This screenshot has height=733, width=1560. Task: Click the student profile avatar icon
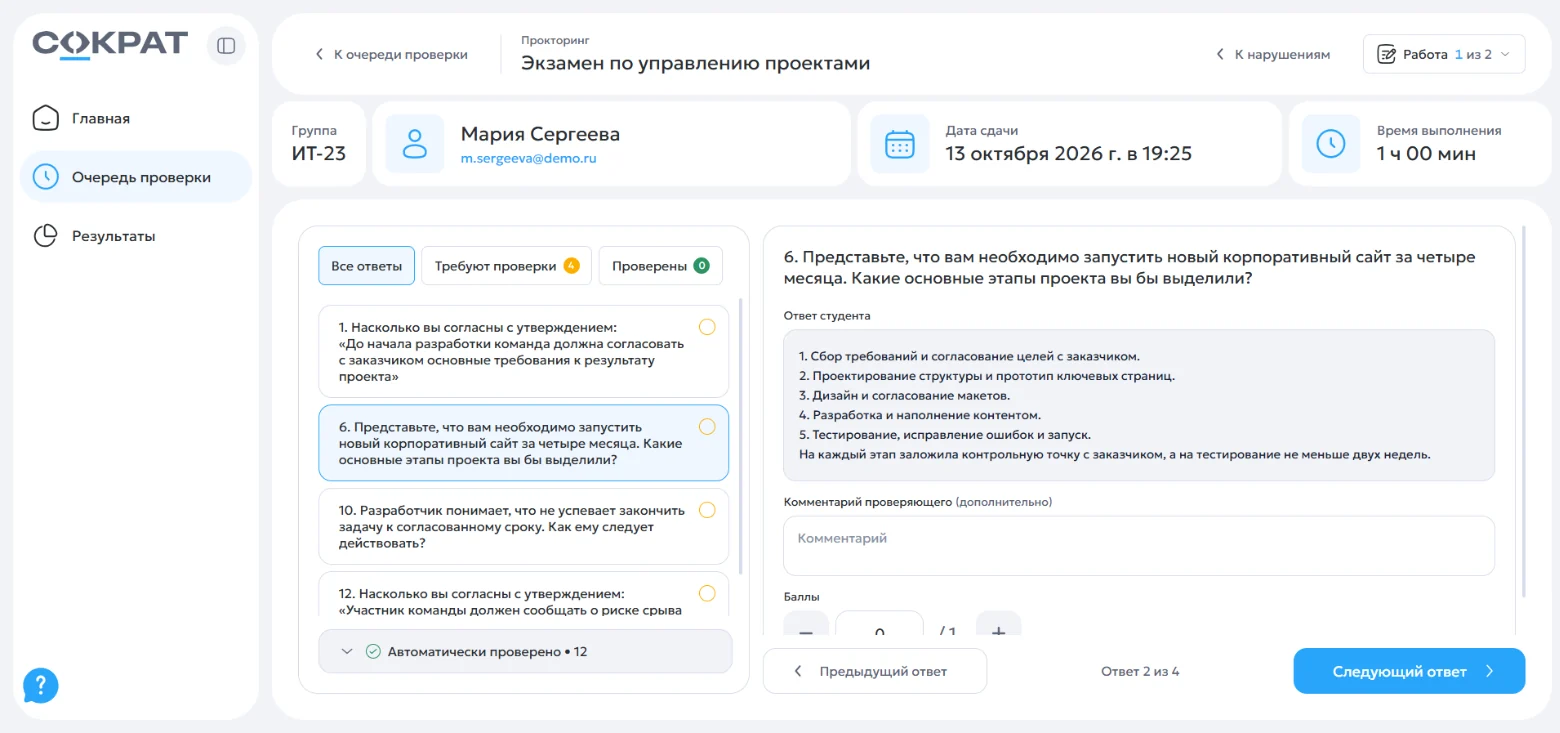(x=415, y=144)
